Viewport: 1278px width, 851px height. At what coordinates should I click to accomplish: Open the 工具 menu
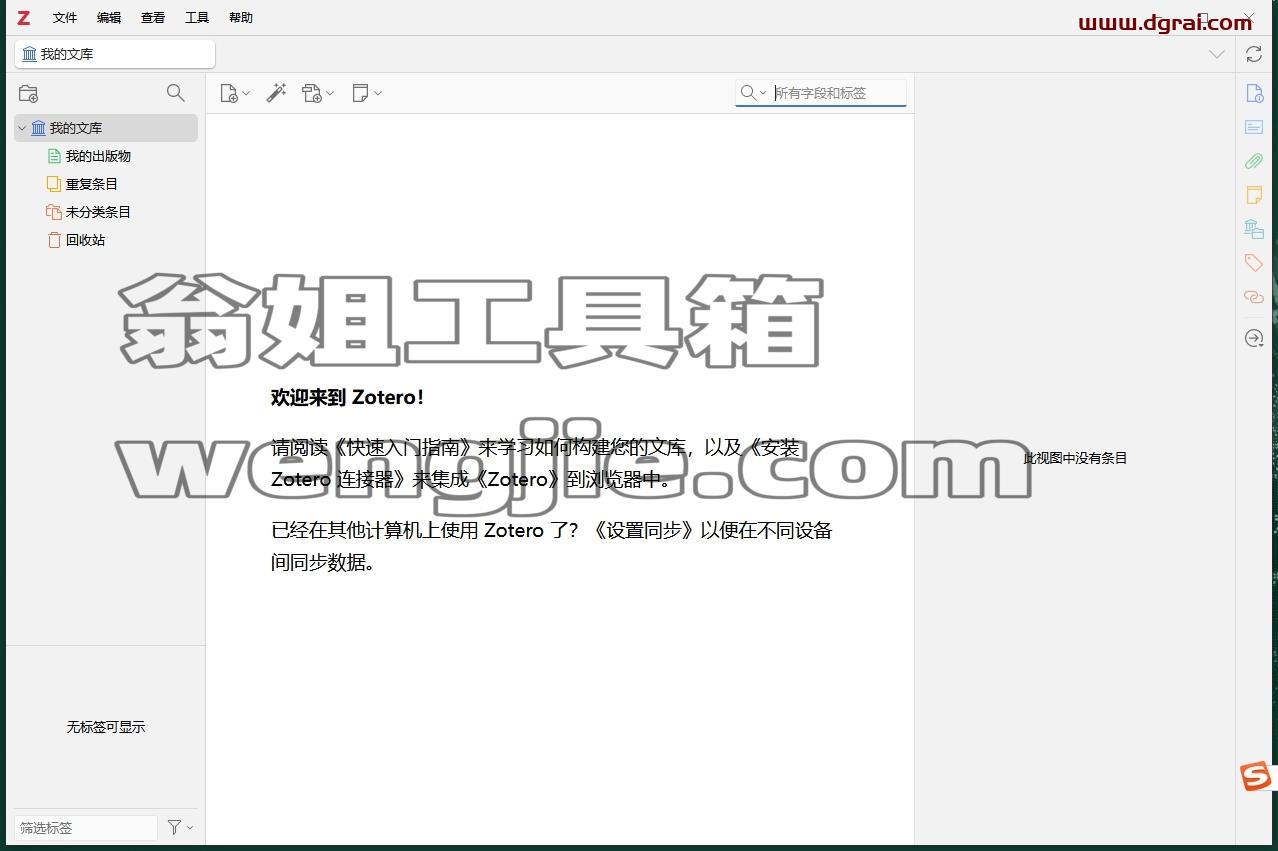[197, 18]
